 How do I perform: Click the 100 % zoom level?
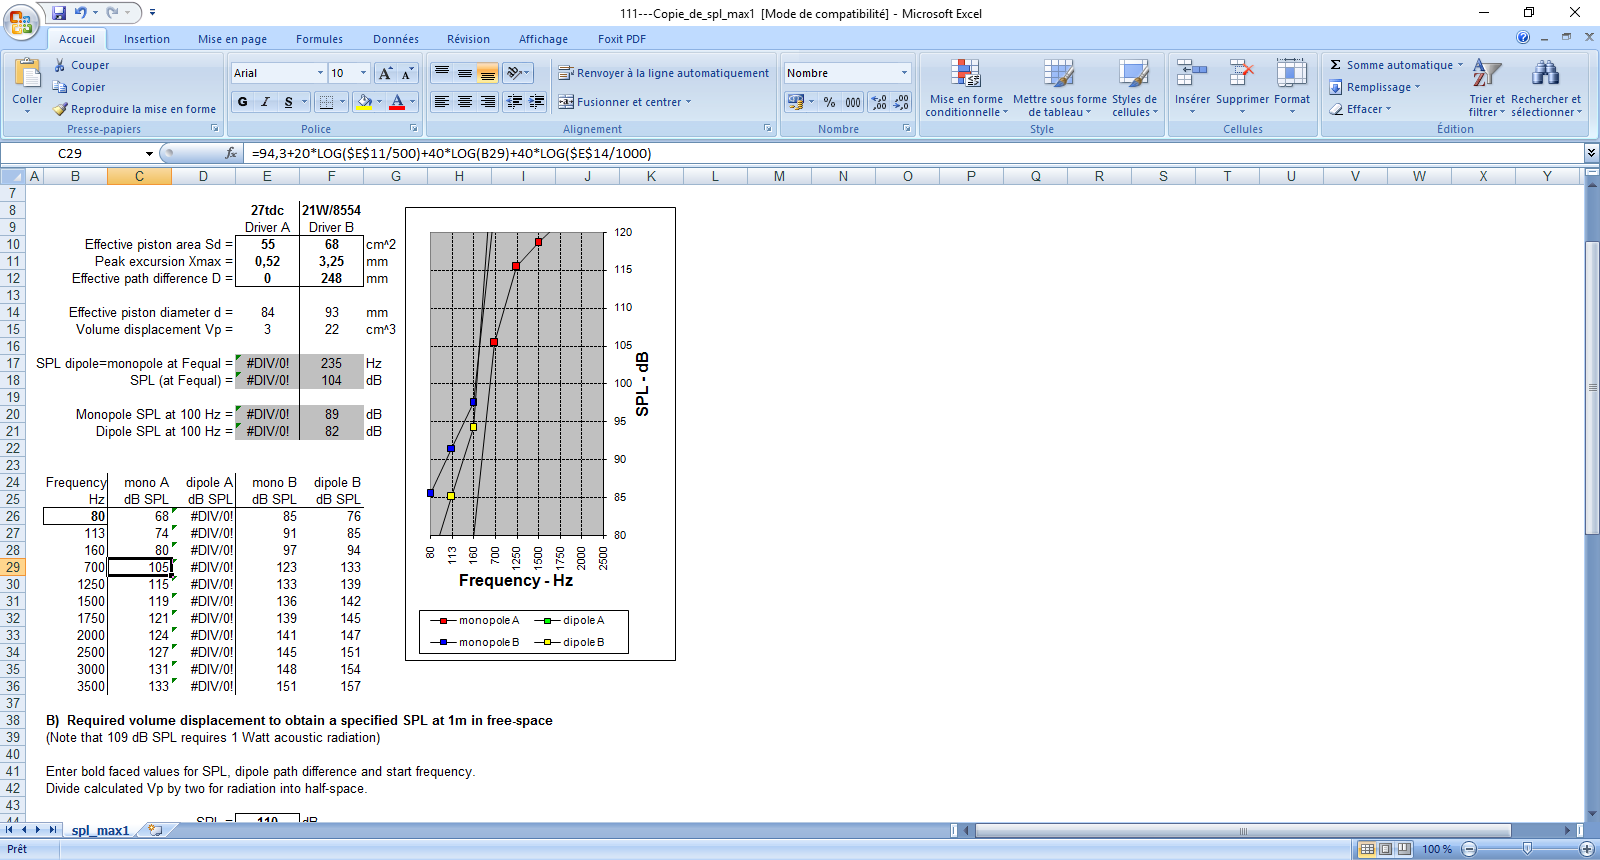point(1437,849)
